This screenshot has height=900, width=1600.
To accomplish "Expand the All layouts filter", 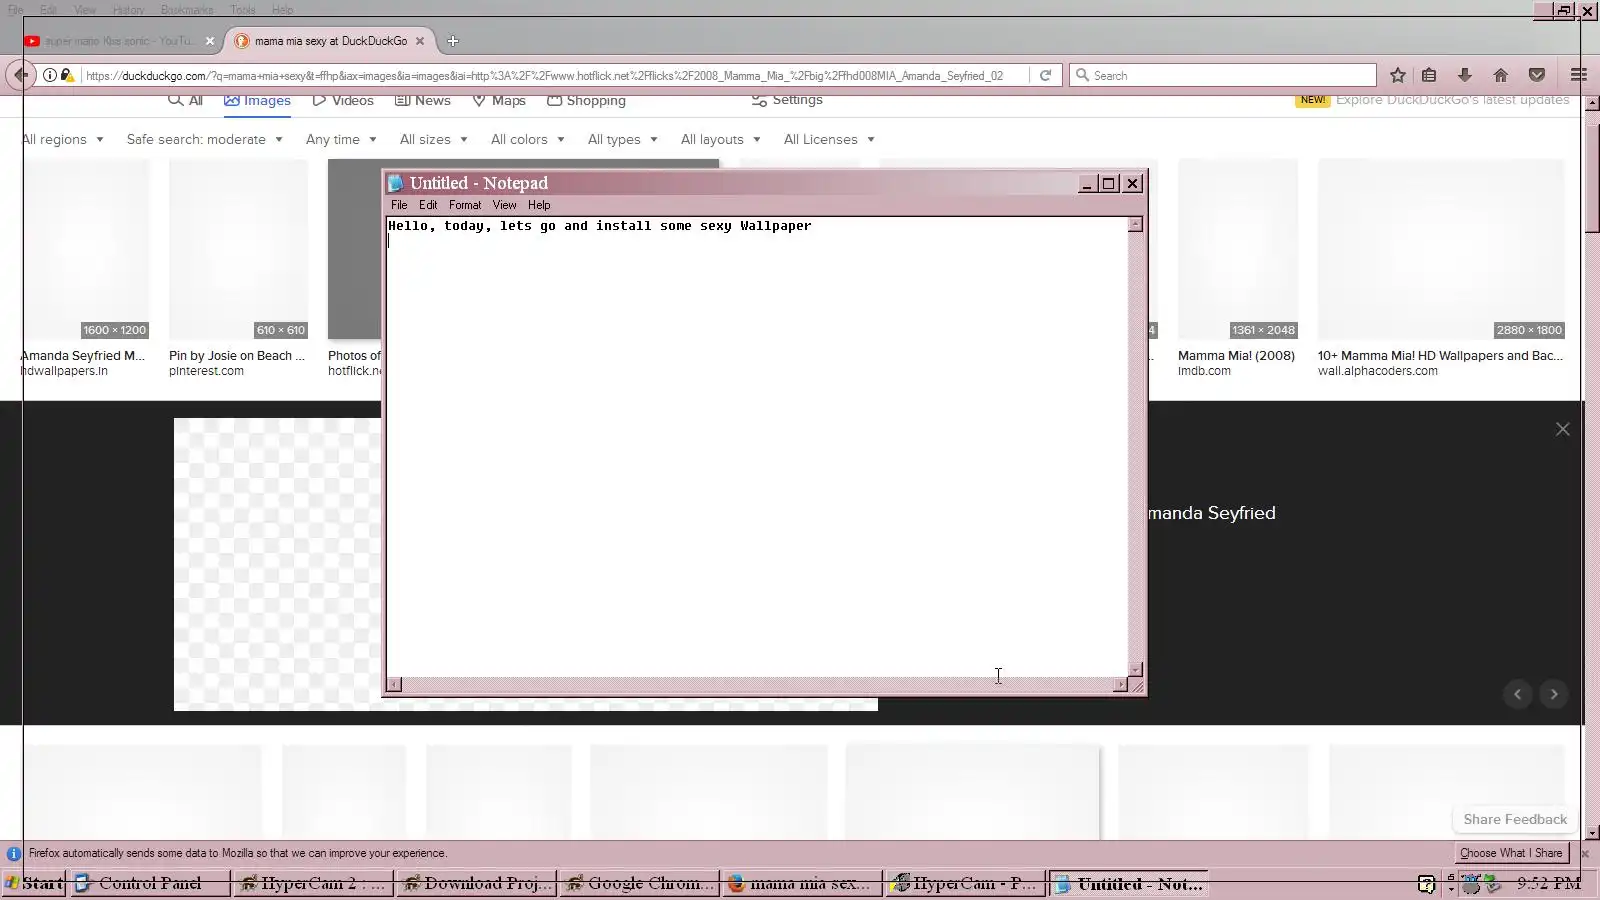I will coord(721,139).
